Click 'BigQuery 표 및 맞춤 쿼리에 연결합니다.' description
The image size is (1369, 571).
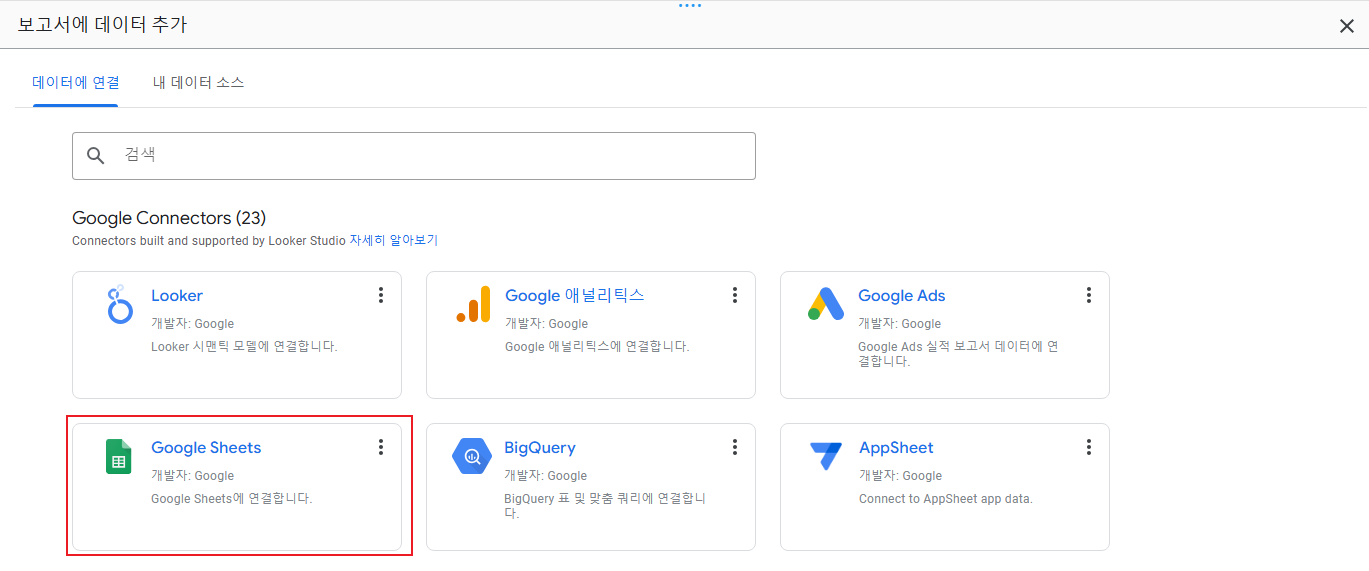coord(606,506)
